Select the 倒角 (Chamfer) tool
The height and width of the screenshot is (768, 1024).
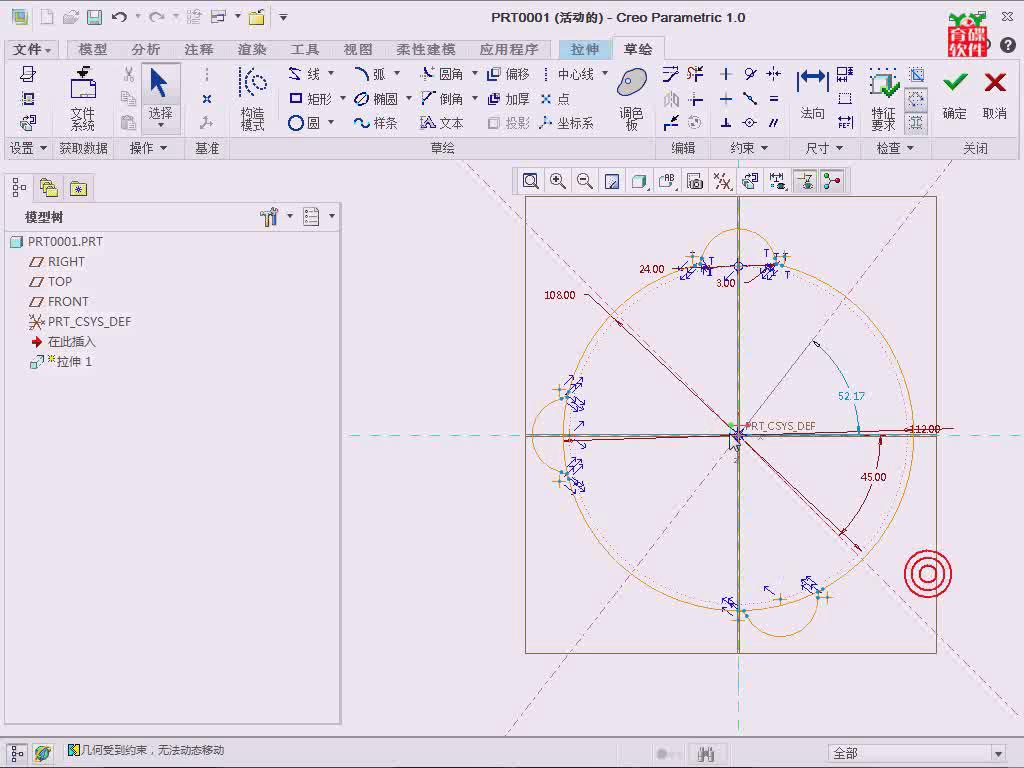(442, 99)
